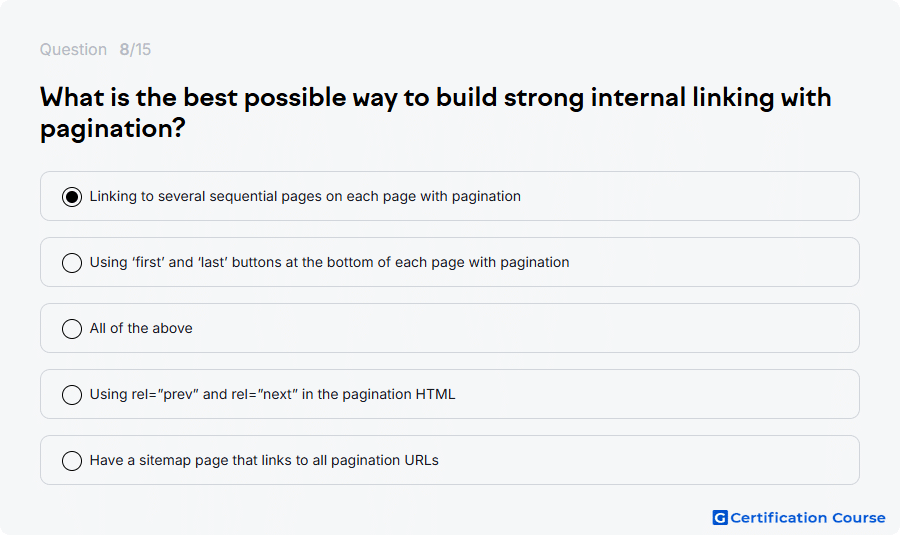The height and width of the screenshot is (535, 900).
Task: Click the question heading about internal linking with pagination
Action: coord(436,113)
